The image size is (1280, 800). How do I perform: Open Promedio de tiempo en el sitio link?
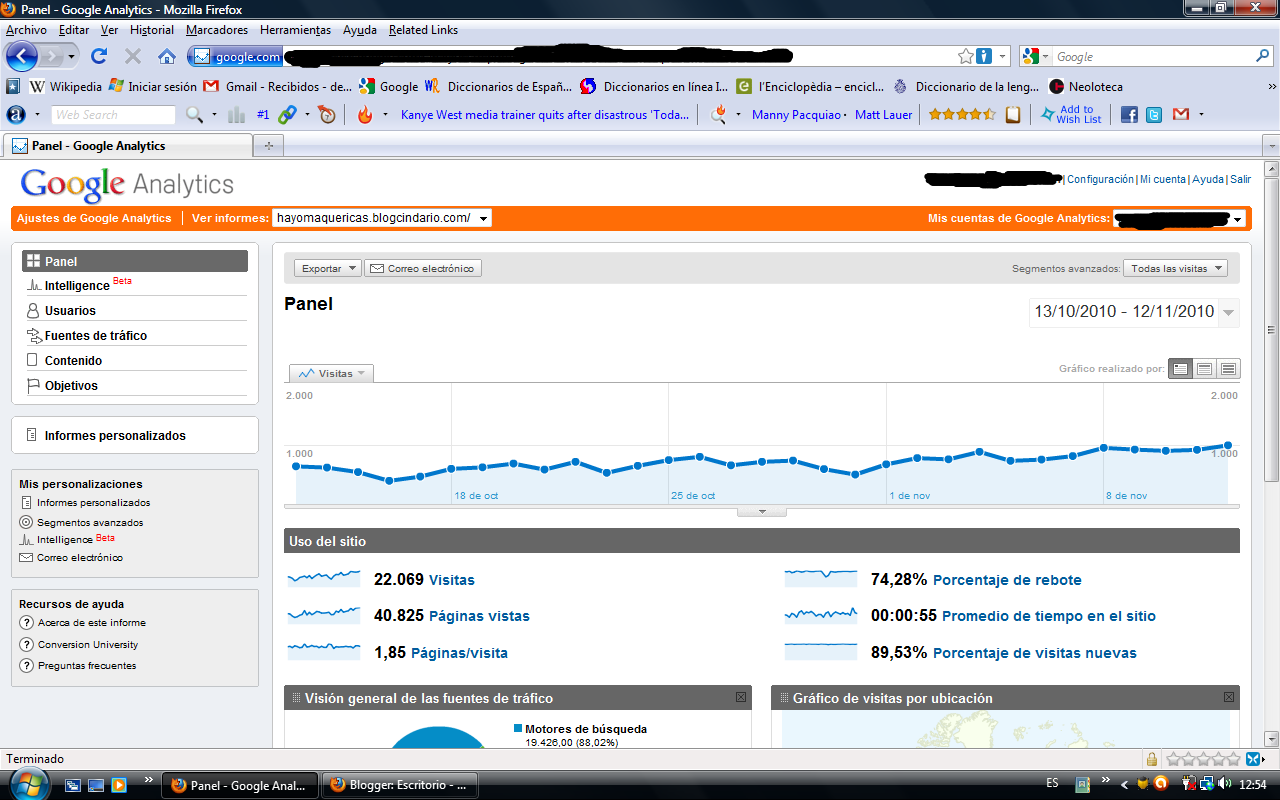click(1049, 616)
